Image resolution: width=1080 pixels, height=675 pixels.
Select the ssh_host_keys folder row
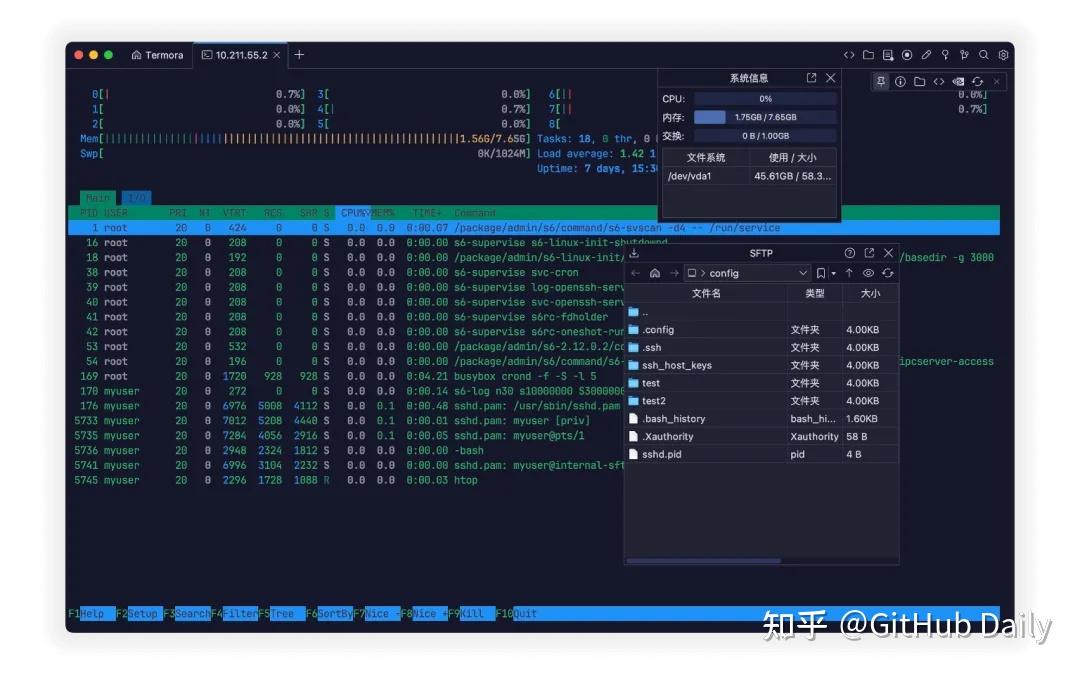click(762, 366)
